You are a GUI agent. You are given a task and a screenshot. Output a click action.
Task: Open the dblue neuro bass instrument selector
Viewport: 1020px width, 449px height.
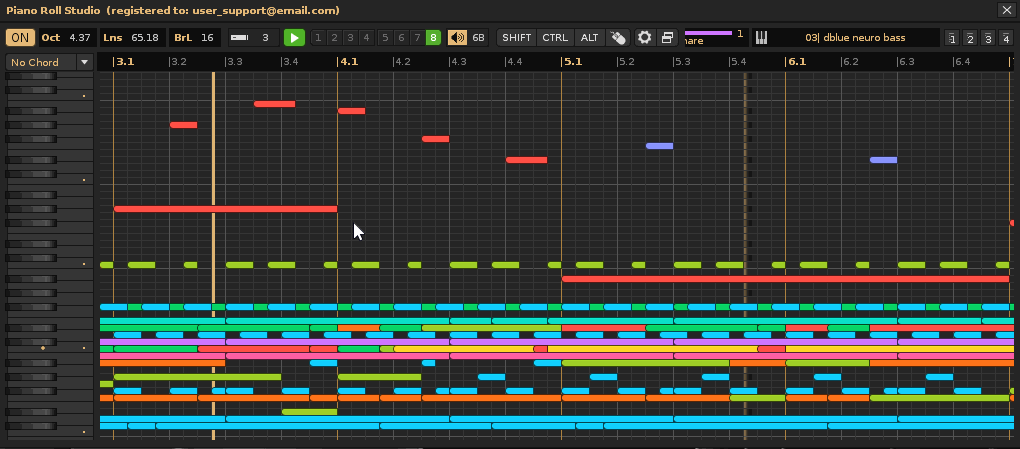854,38
